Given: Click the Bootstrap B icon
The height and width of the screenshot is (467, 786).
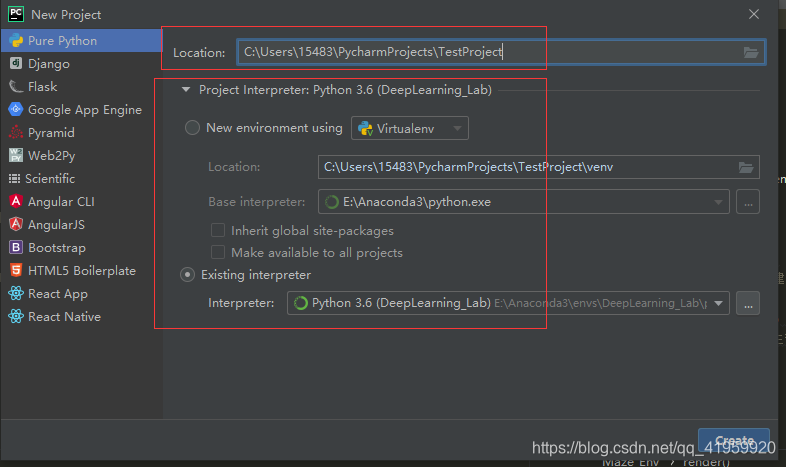Looking at the screenshot, I should tap(16, 248).
